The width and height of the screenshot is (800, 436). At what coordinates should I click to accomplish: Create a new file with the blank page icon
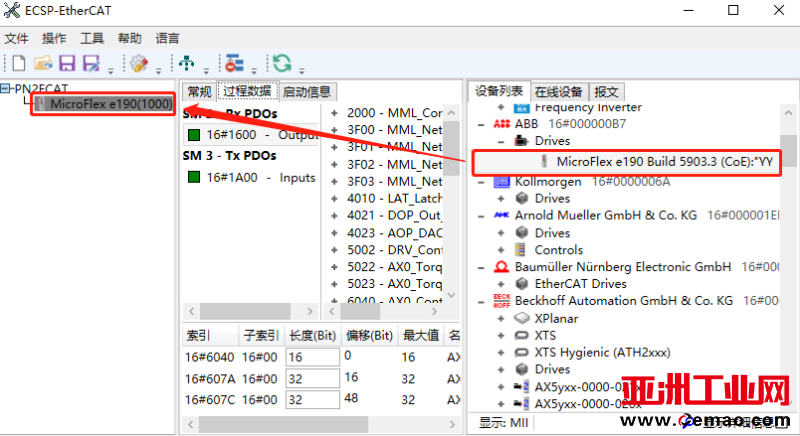pyautogui.click(x=19, y=63)
